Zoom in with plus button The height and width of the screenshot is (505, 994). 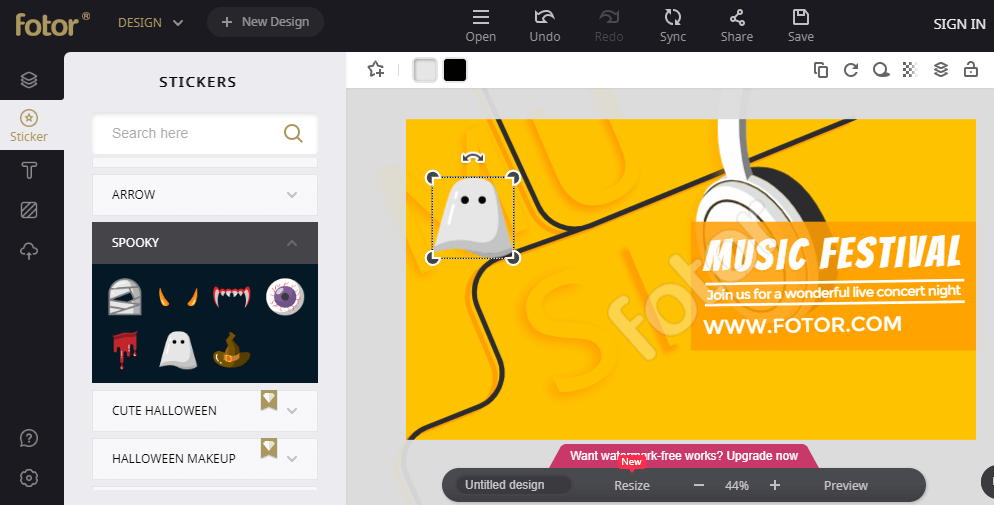(x=775, y=485)
